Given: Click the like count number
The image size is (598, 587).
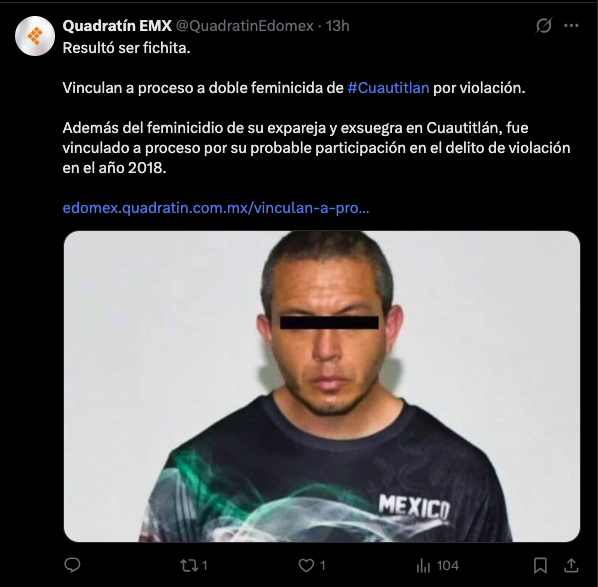Looking at the screenshot, I should 322,565.
